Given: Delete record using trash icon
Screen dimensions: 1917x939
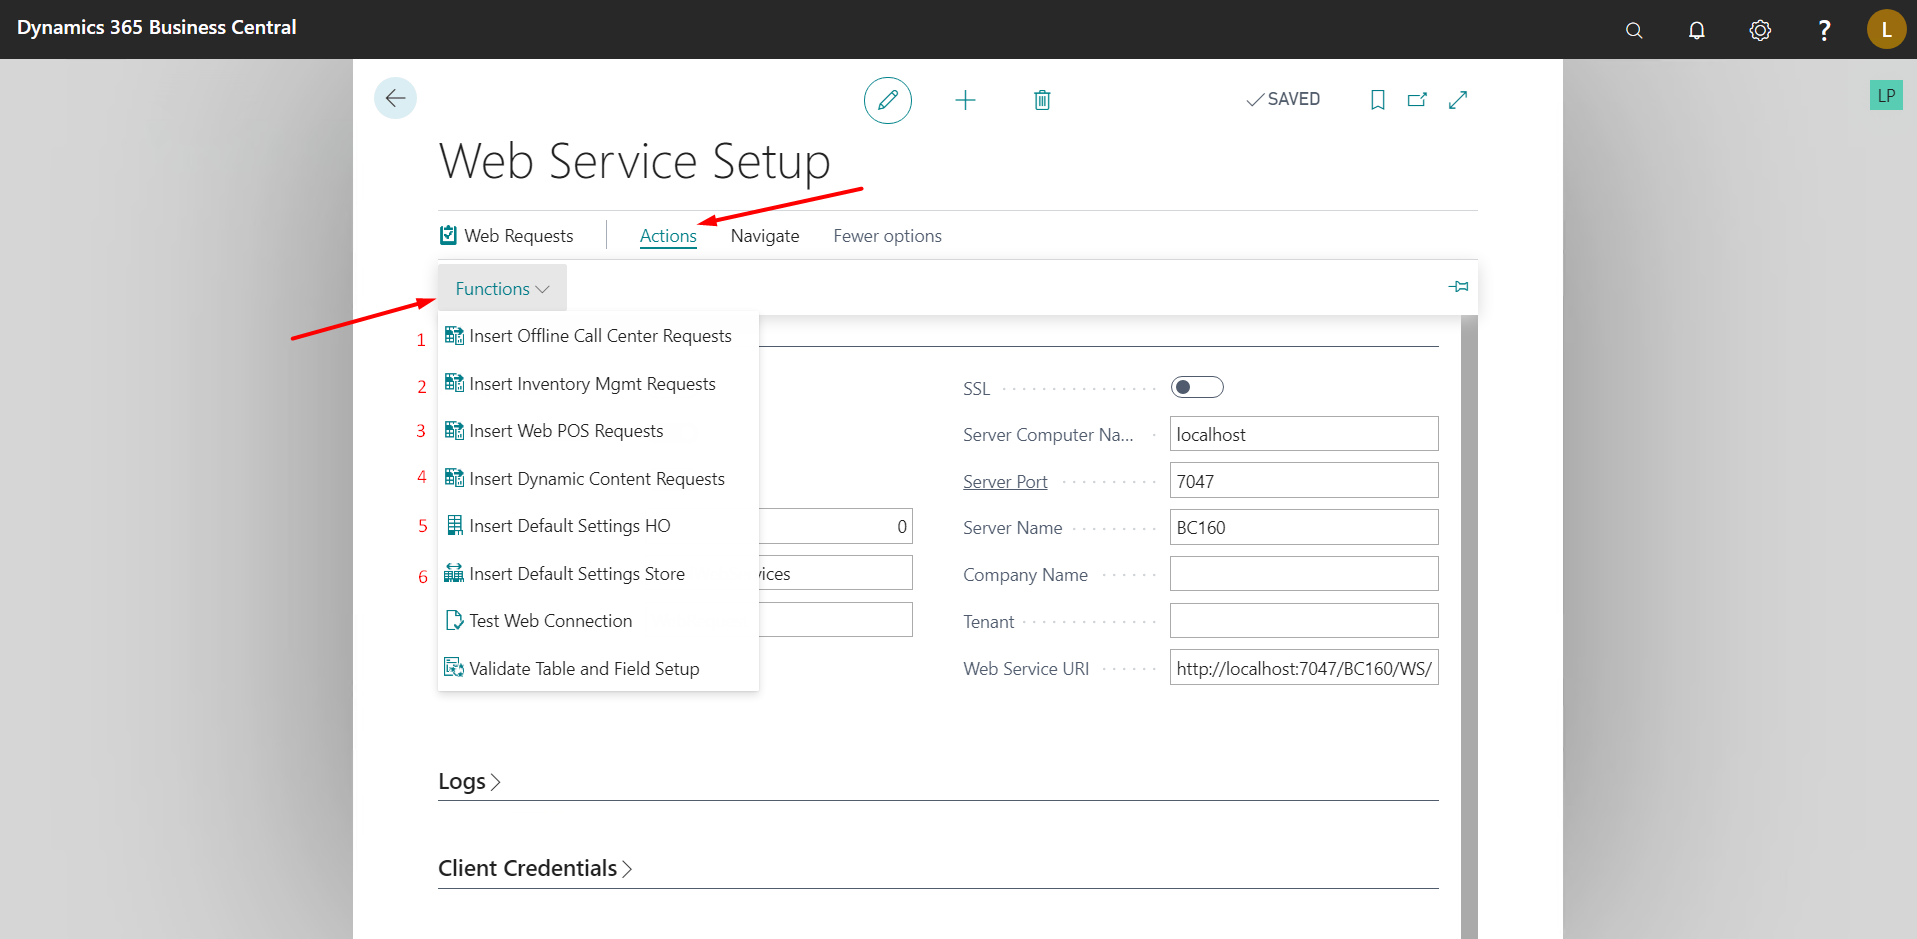Looking at the screenshot, I should (1042, 100).
